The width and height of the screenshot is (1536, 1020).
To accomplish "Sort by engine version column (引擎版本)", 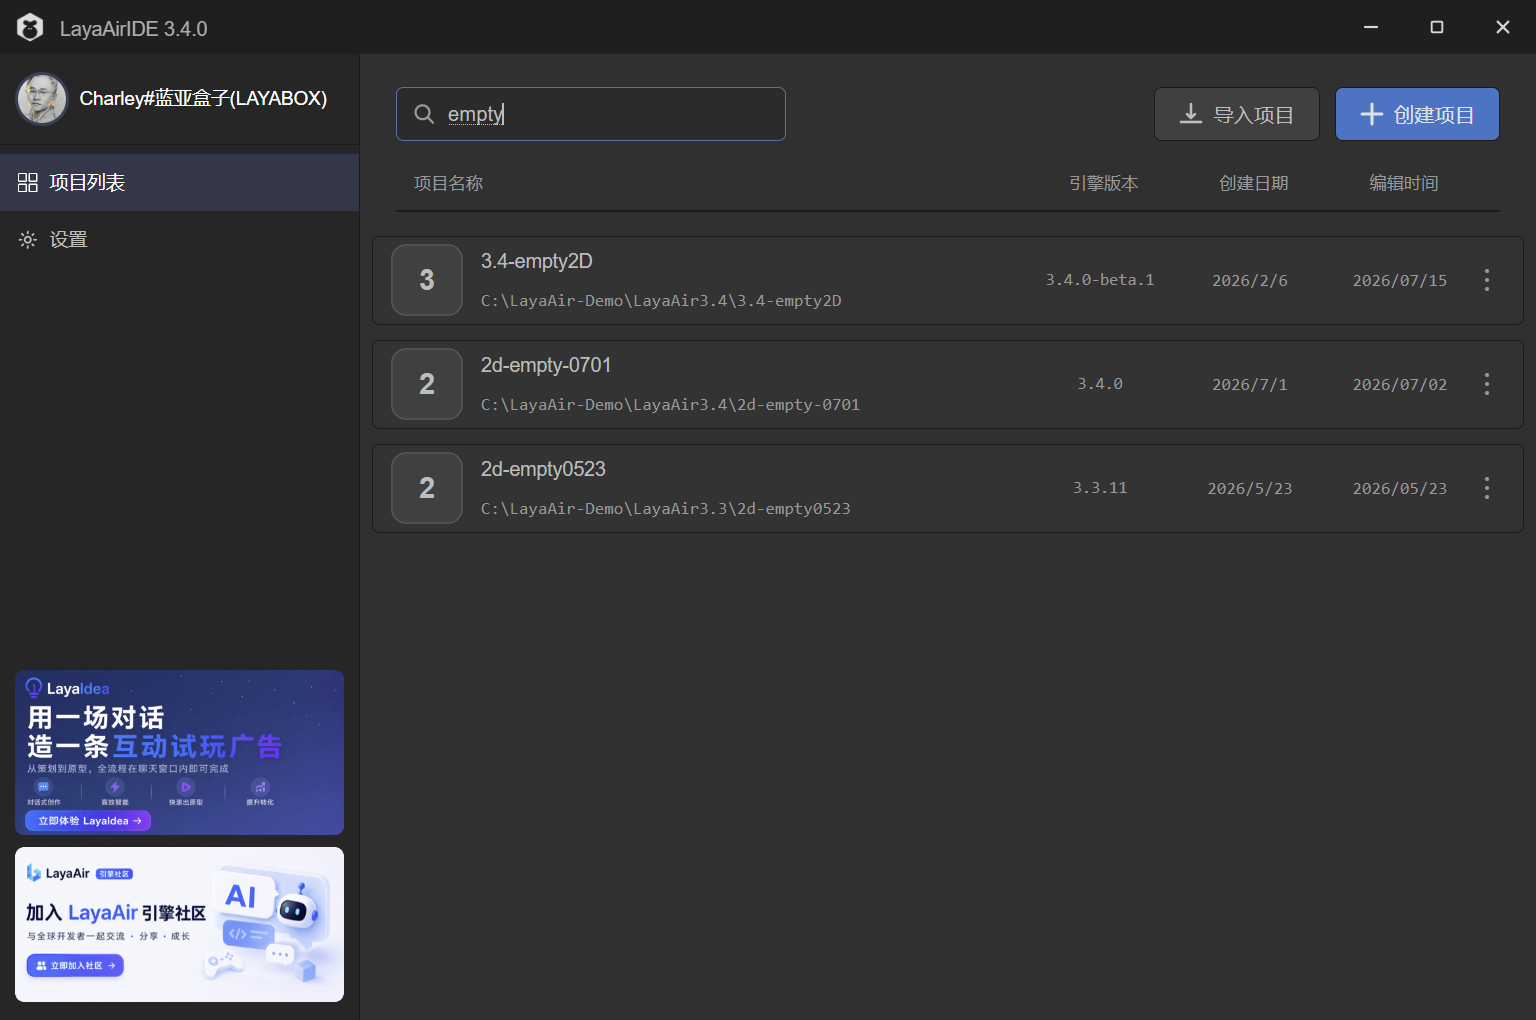I will click(1103, 183).
